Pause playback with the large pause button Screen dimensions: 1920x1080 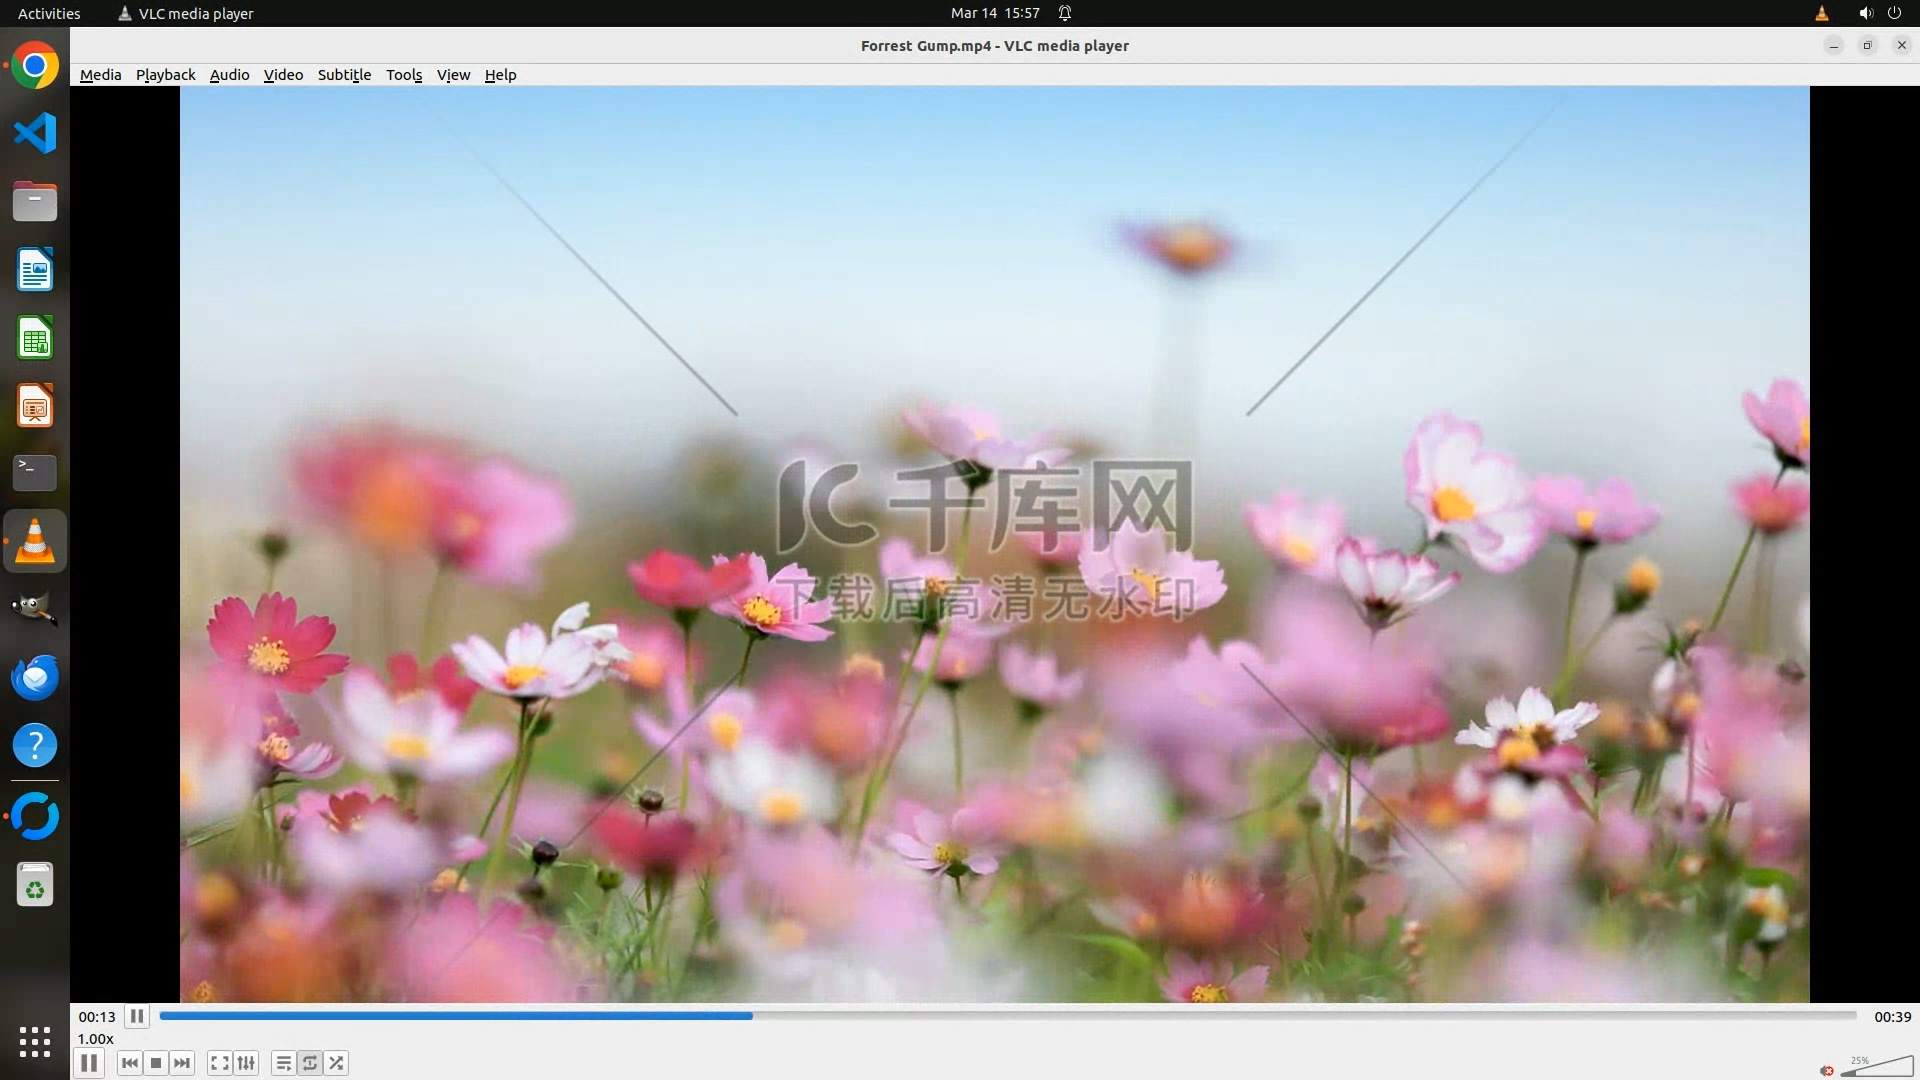tap(89, 1063)
